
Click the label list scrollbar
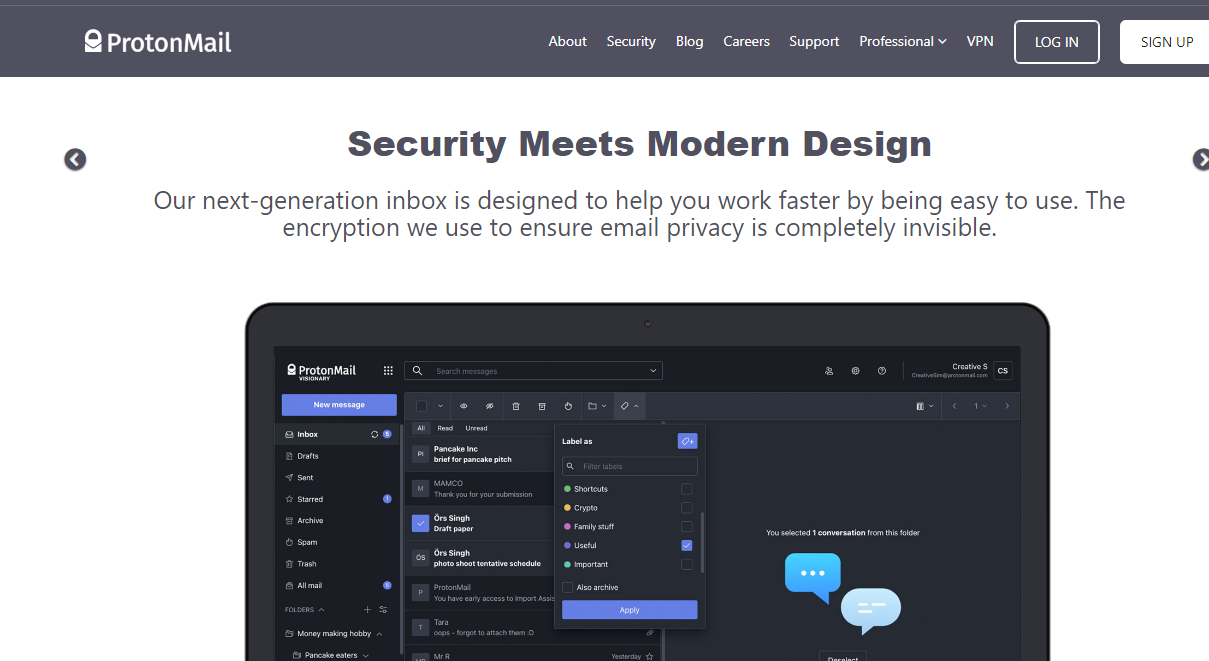pos(702,543)
